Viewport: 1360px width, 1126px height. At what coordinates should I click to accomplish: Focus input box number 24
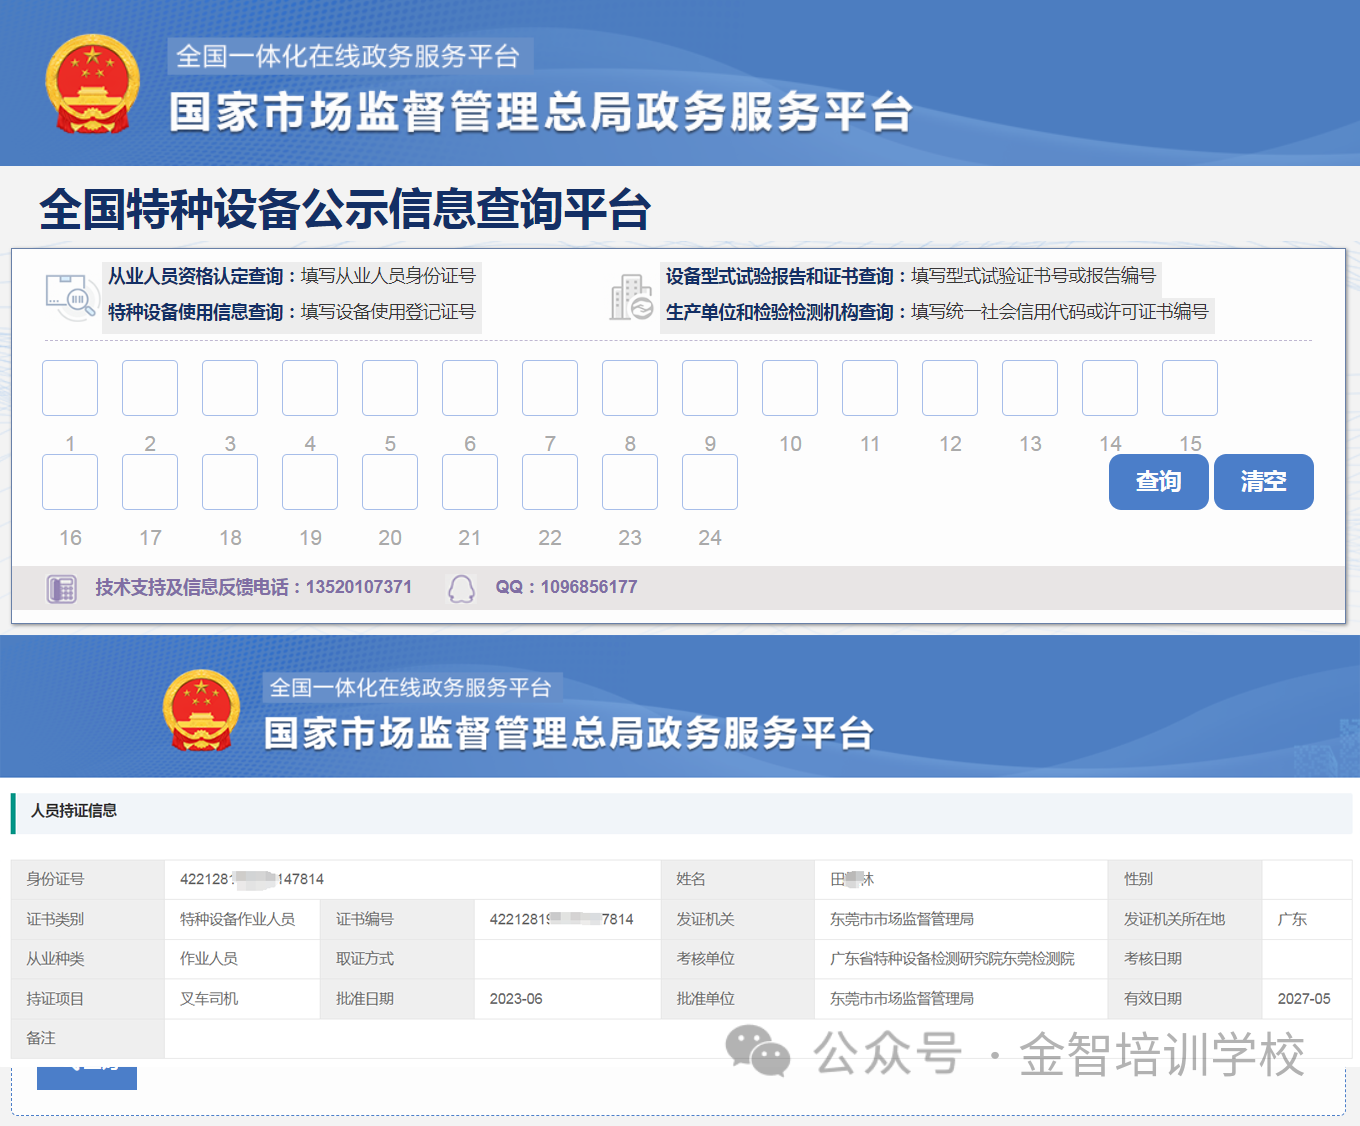[710, 482]
